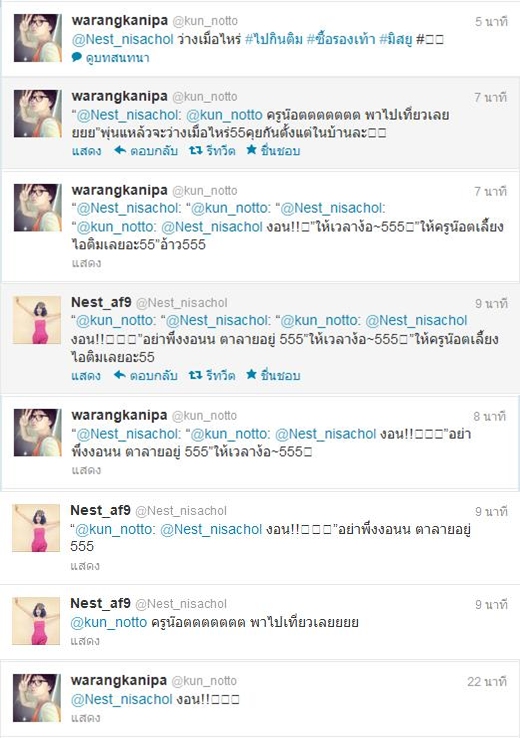Click the favorite star icon in second tweet
520x738 pixels.
[251, 150]
